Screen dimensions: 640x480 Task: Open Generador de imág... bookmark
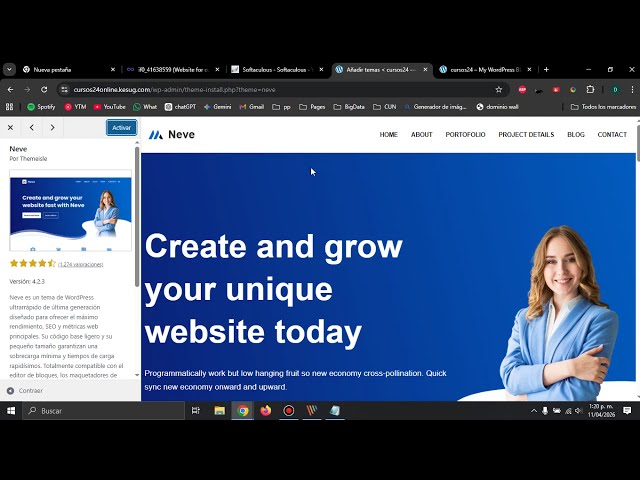[x=435, y=107]
